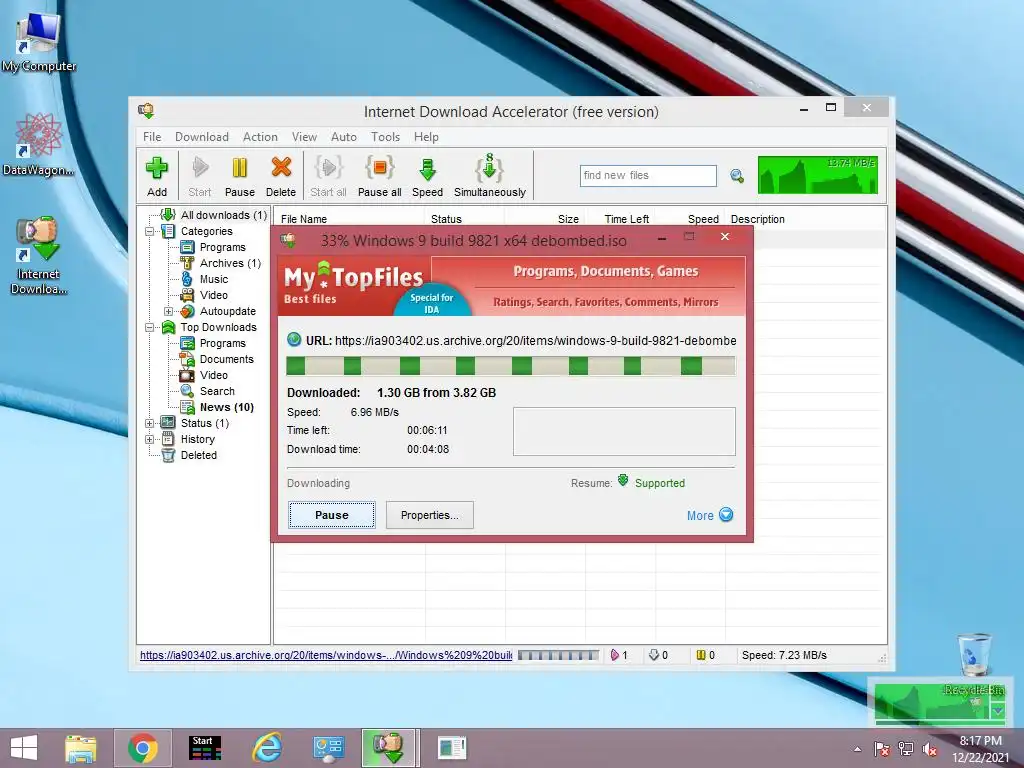The width and height of the screenshot is (1024, 768).
Task: Click the Delete toolbar icon
Action: [281, 176]
